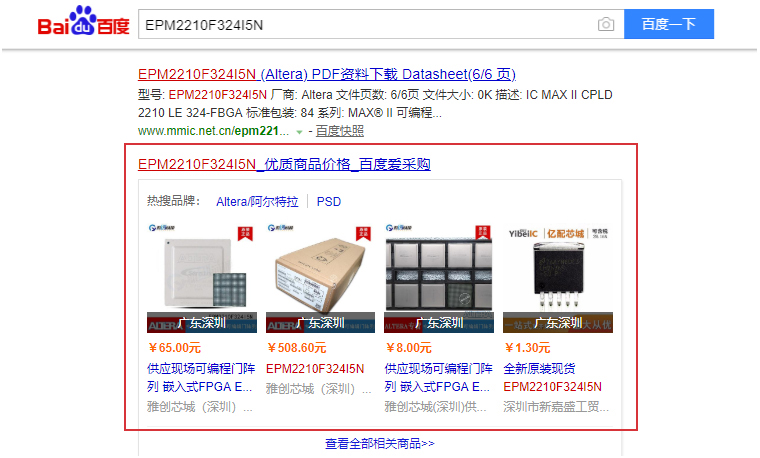Viewport: 760px width, 458px height.
Task: Select the Altera/阿尔特拉 brand filter
Action: point(257,202)
